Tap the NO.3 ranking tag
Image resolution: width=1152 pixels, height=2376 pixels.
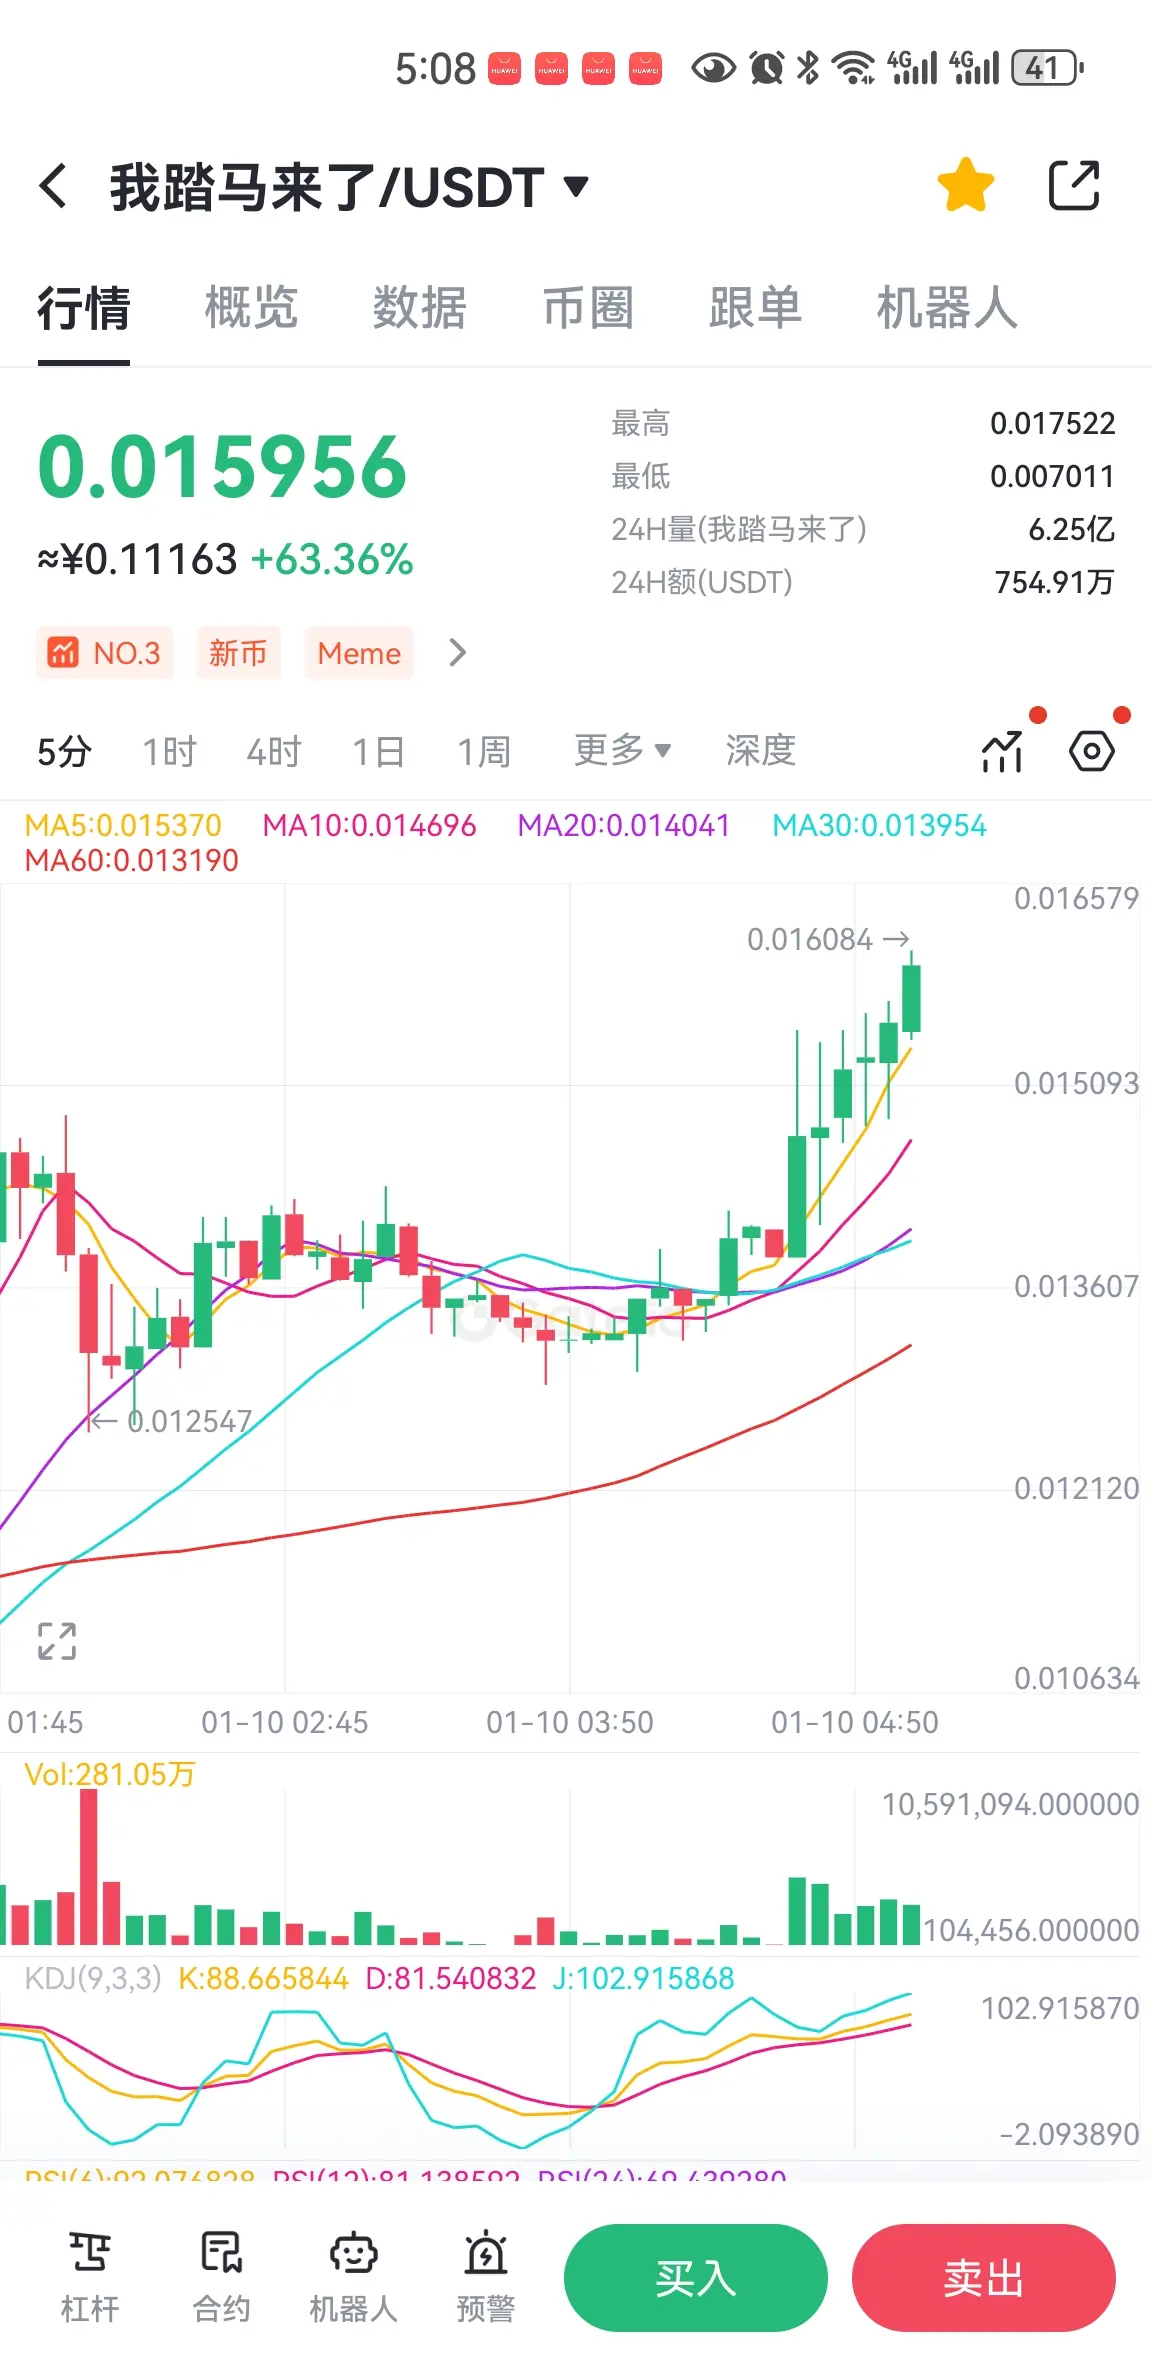point(105,653)
